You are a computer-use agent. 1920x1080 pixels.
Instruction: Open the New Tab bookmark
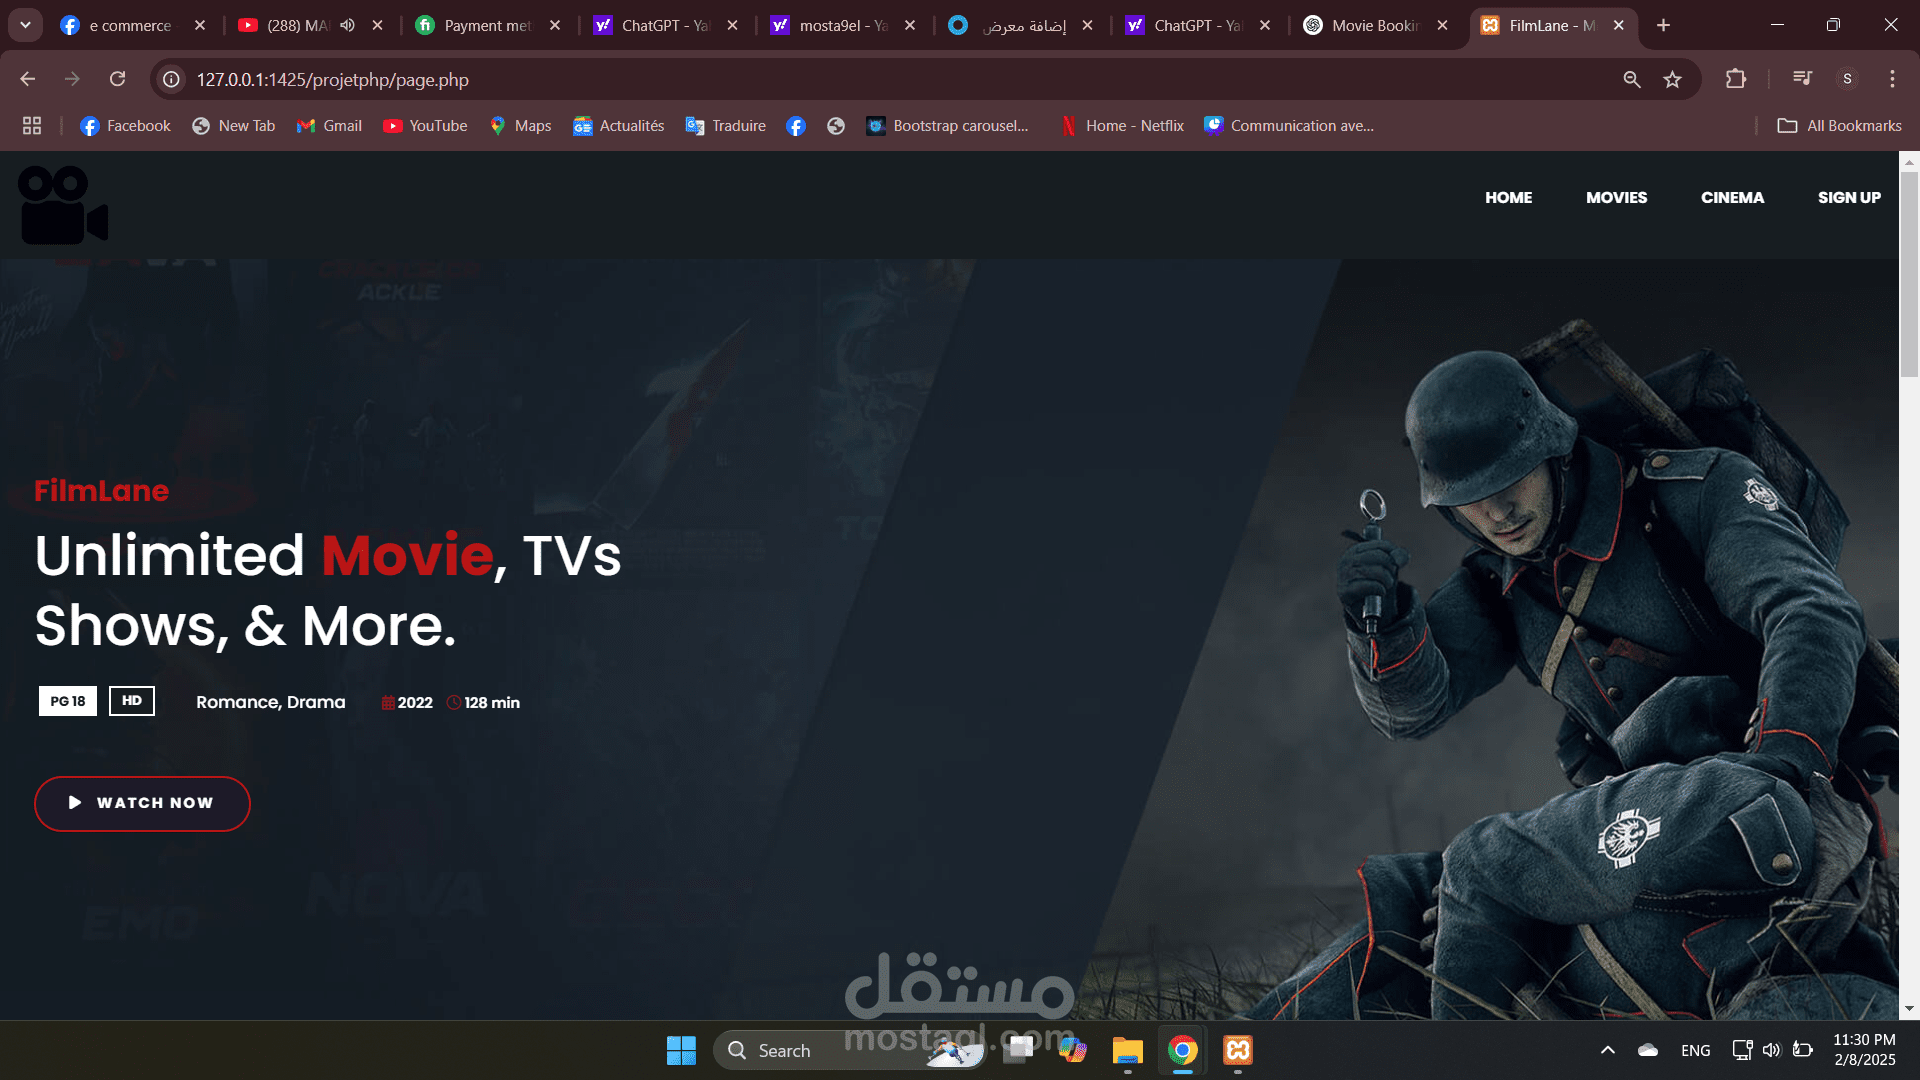233,126
